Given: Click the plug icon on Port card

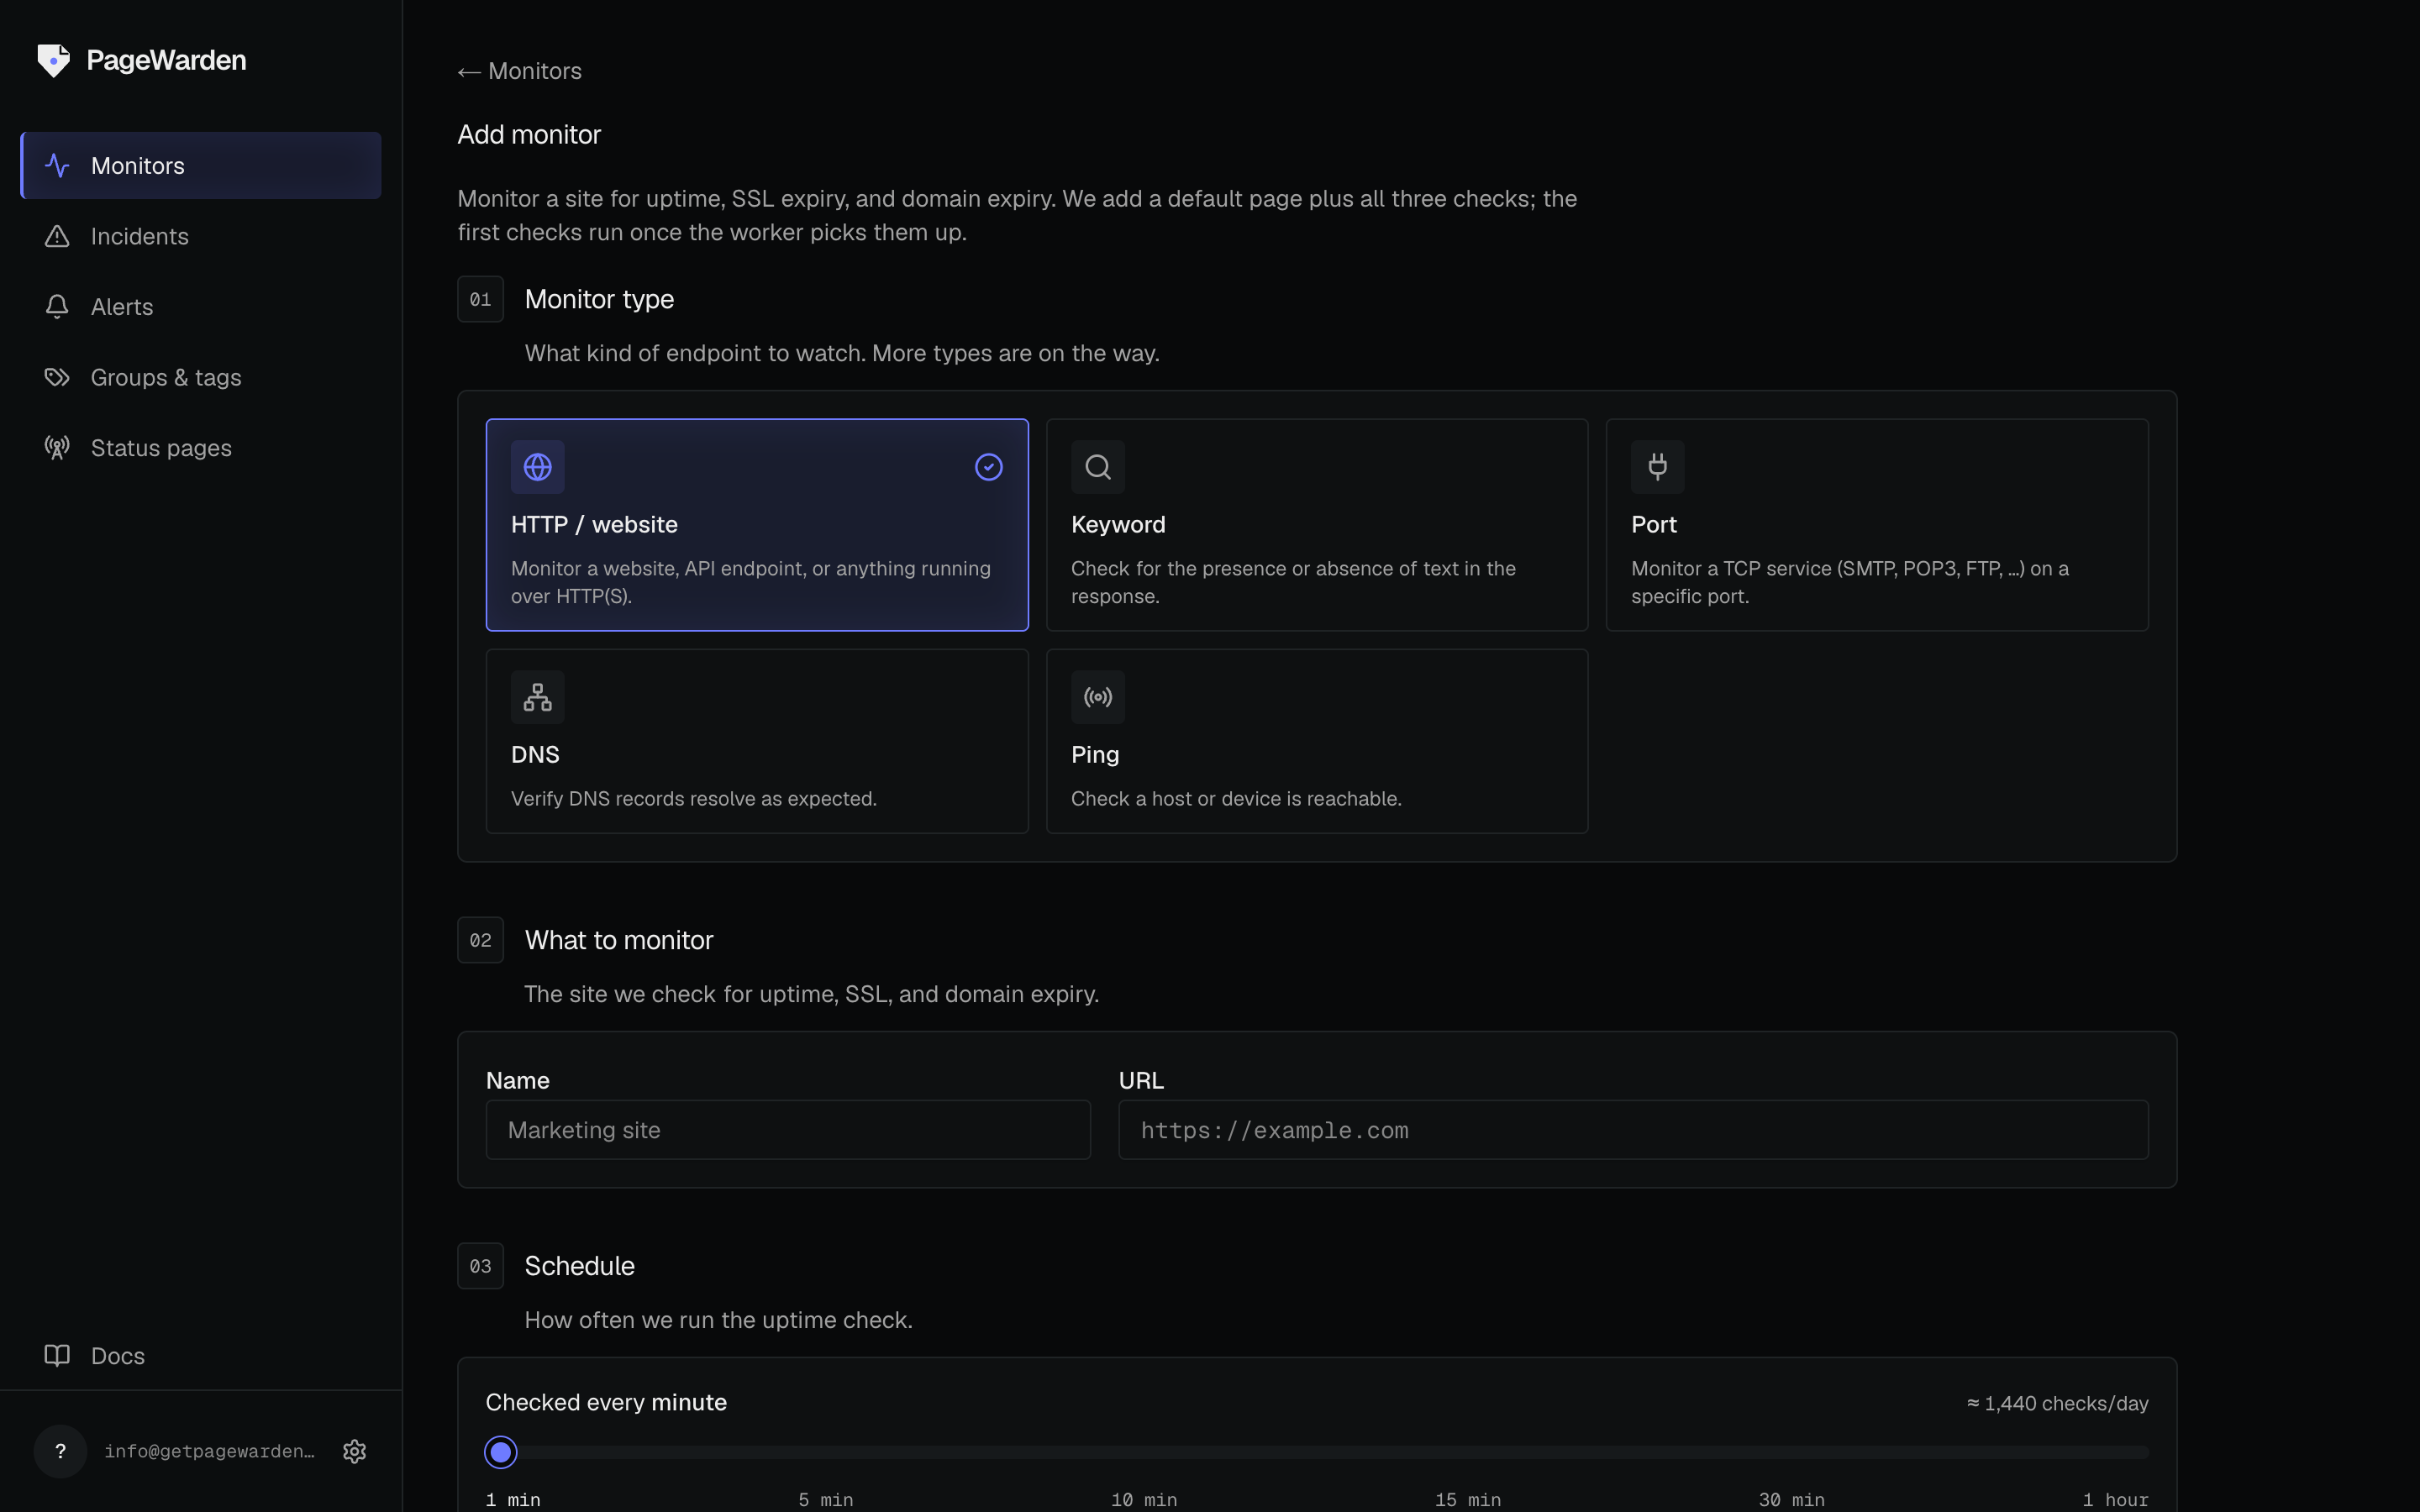Looking at the screenshot, I should coord(1657,467).
